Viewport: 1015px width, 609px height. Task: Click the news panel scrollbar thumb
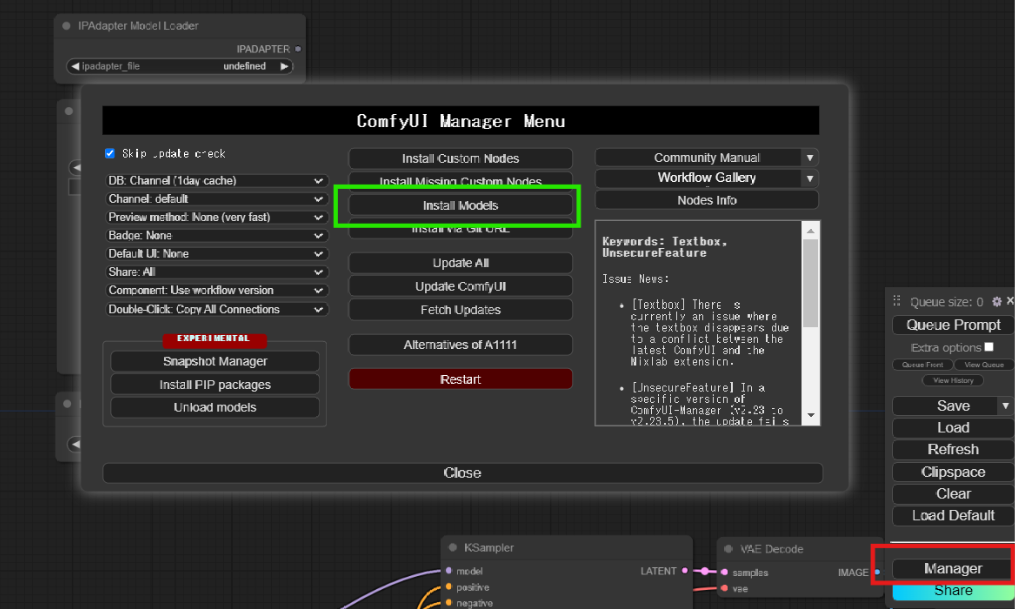tap(810, 283)
